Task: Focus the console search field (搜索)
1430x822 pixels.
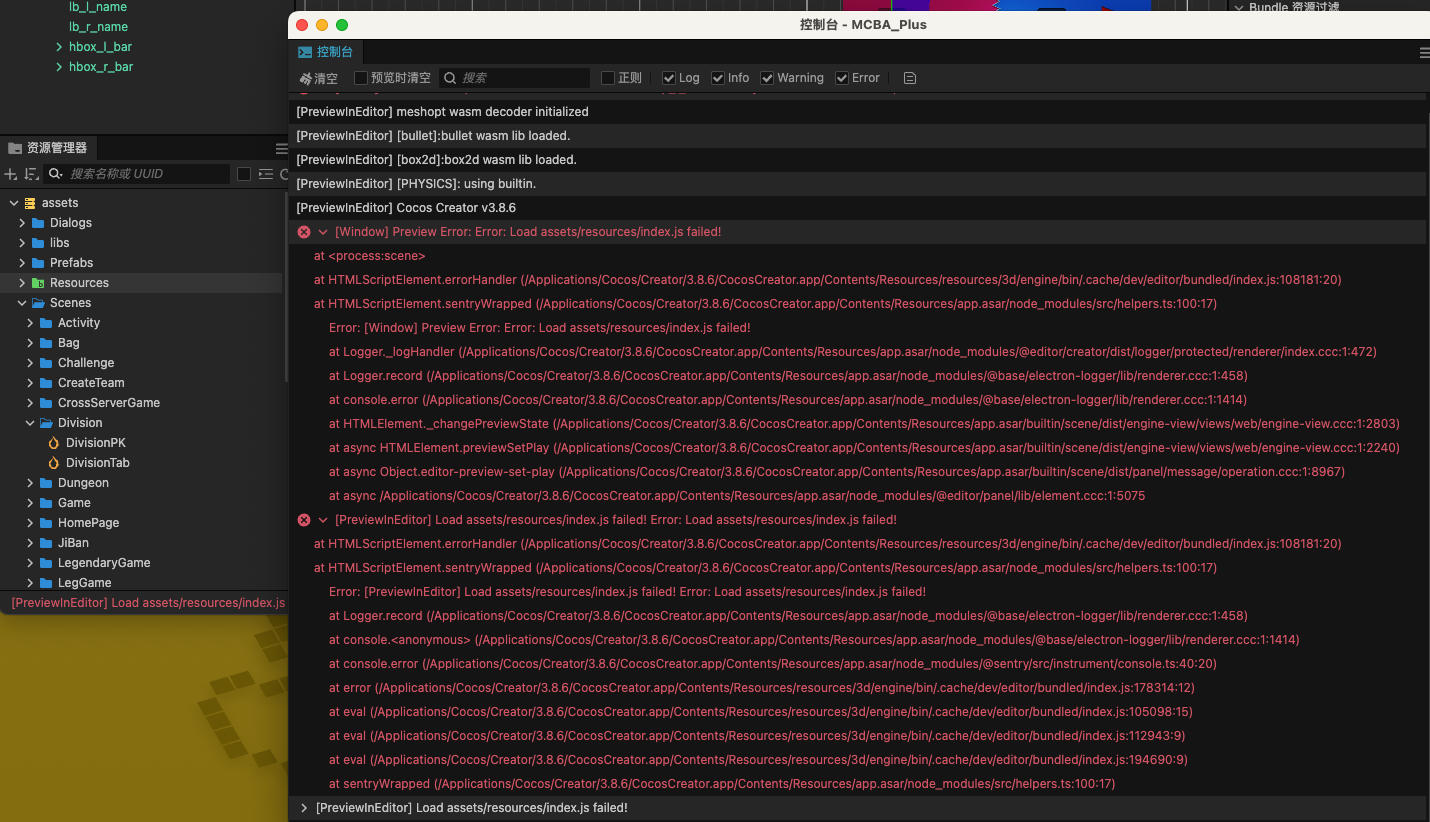Action: click(514, 78)
